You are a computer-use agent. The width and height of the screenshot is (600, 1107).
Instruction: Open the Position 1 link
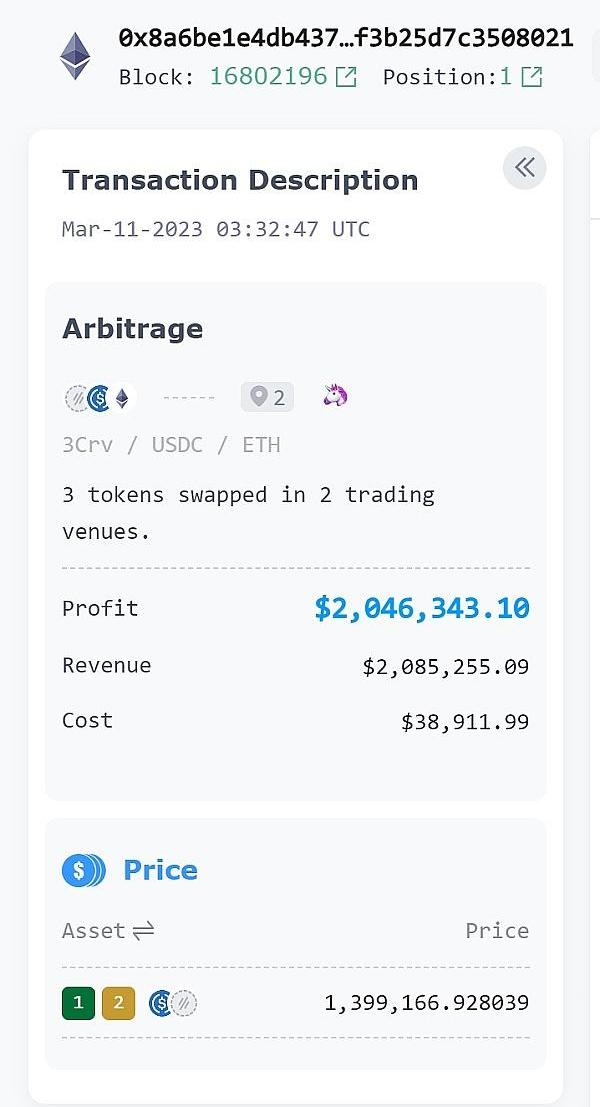point(505,76)
